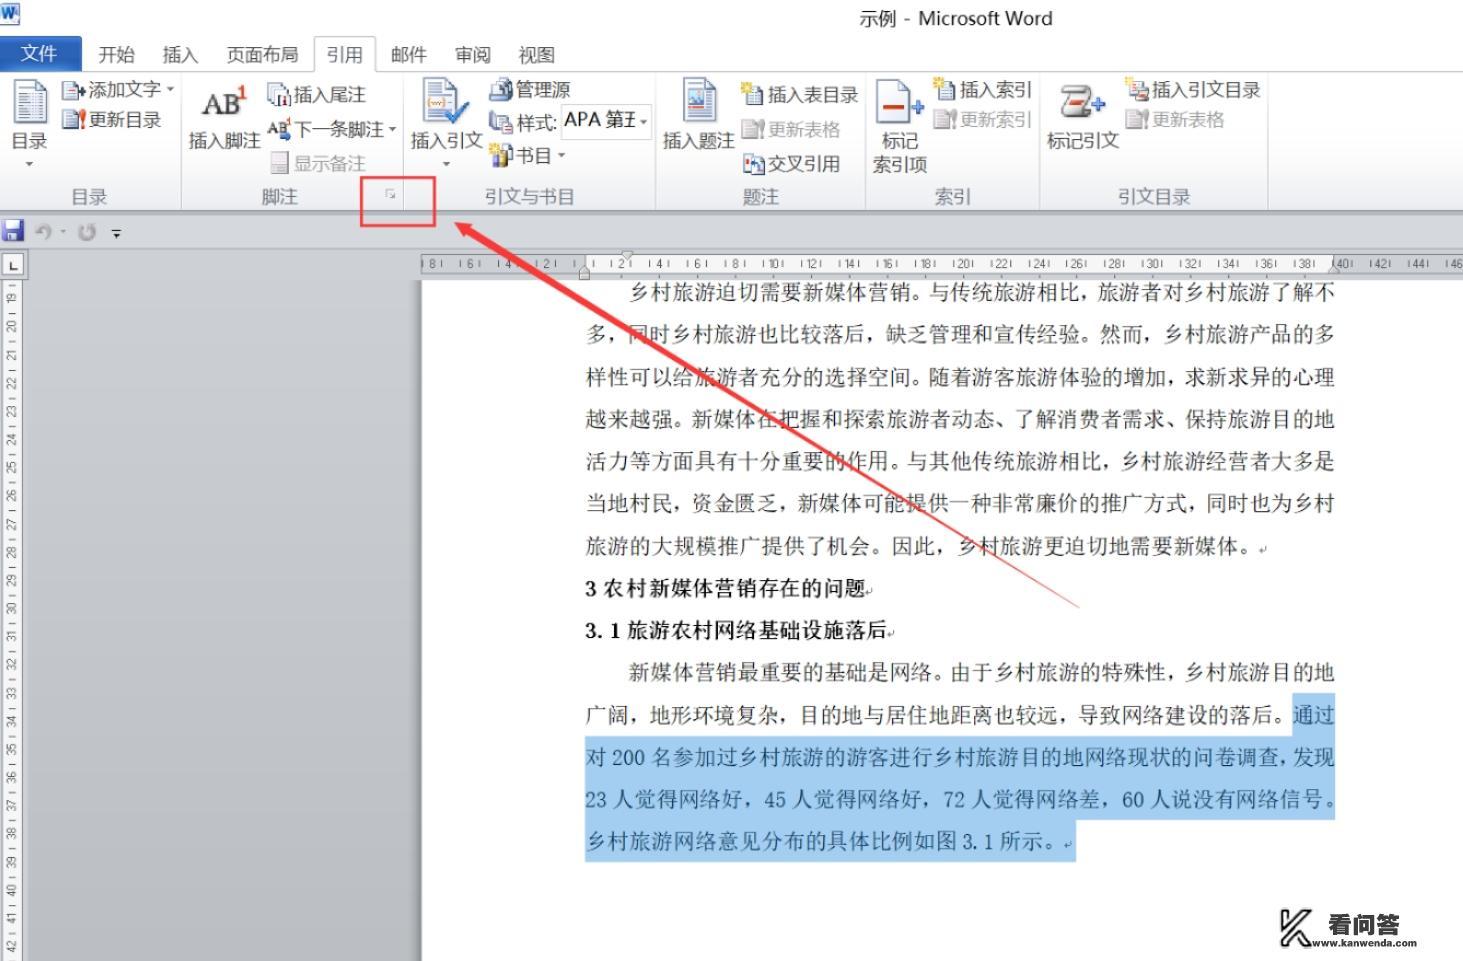
Task: Go to next footnote with 下一条脚注
Action: tap(326, 129)
